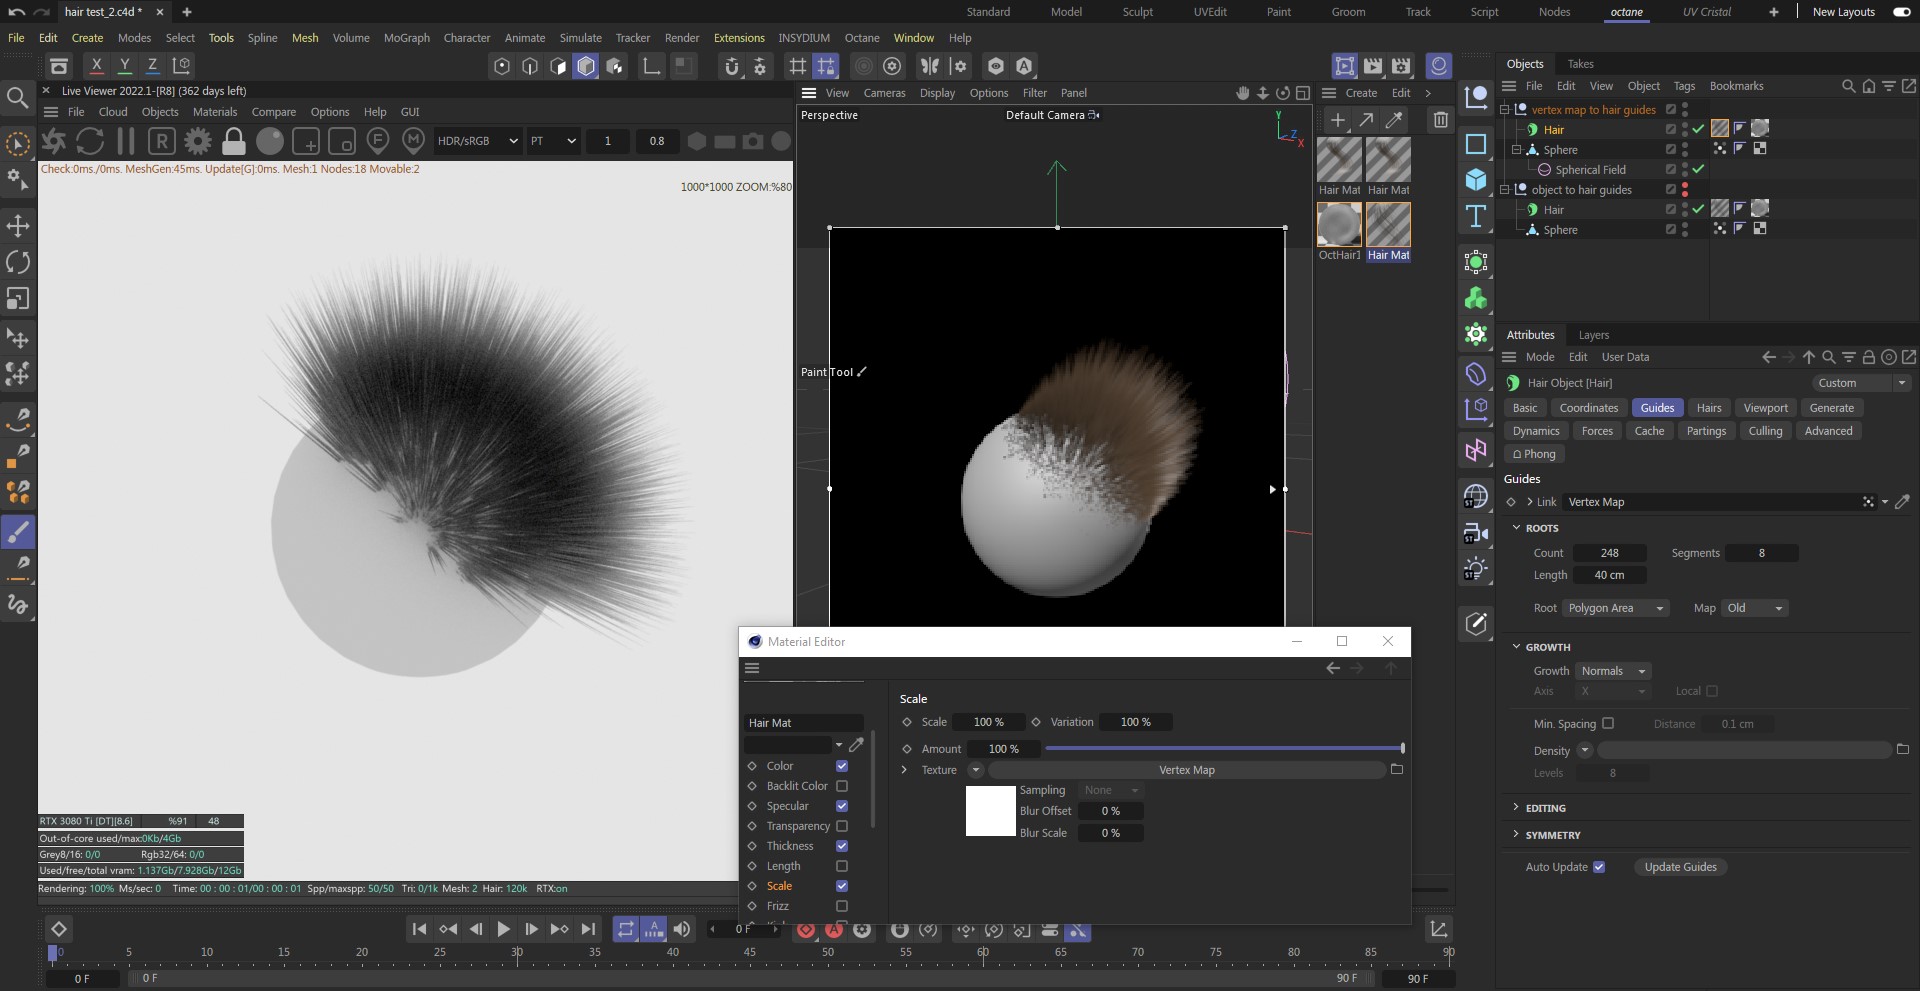Switch to the Hairs tab
The width and height of the screenshot is (1920, 991).
1709,408
